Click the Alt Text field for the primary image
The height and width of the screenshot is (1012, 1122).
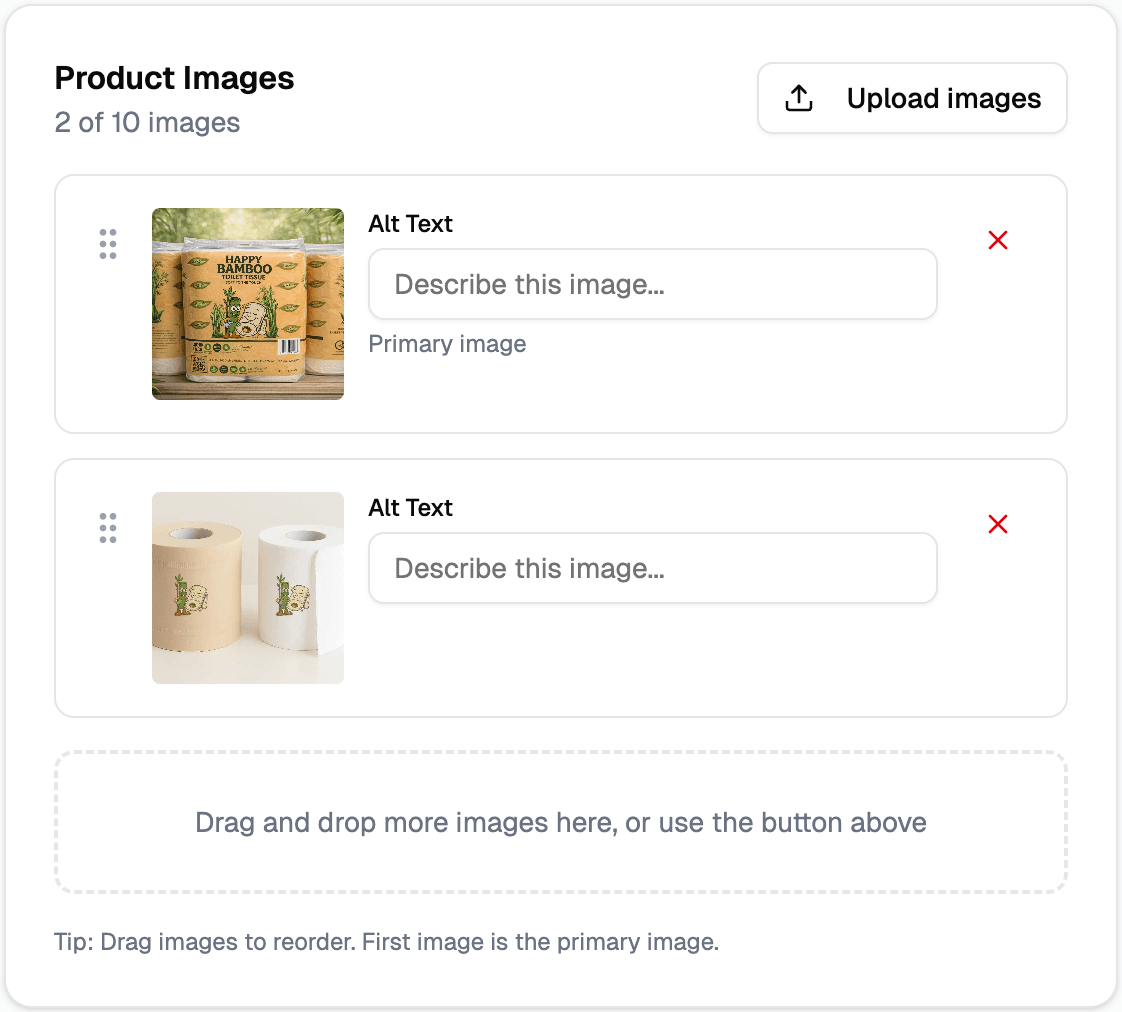pos(652,284)
